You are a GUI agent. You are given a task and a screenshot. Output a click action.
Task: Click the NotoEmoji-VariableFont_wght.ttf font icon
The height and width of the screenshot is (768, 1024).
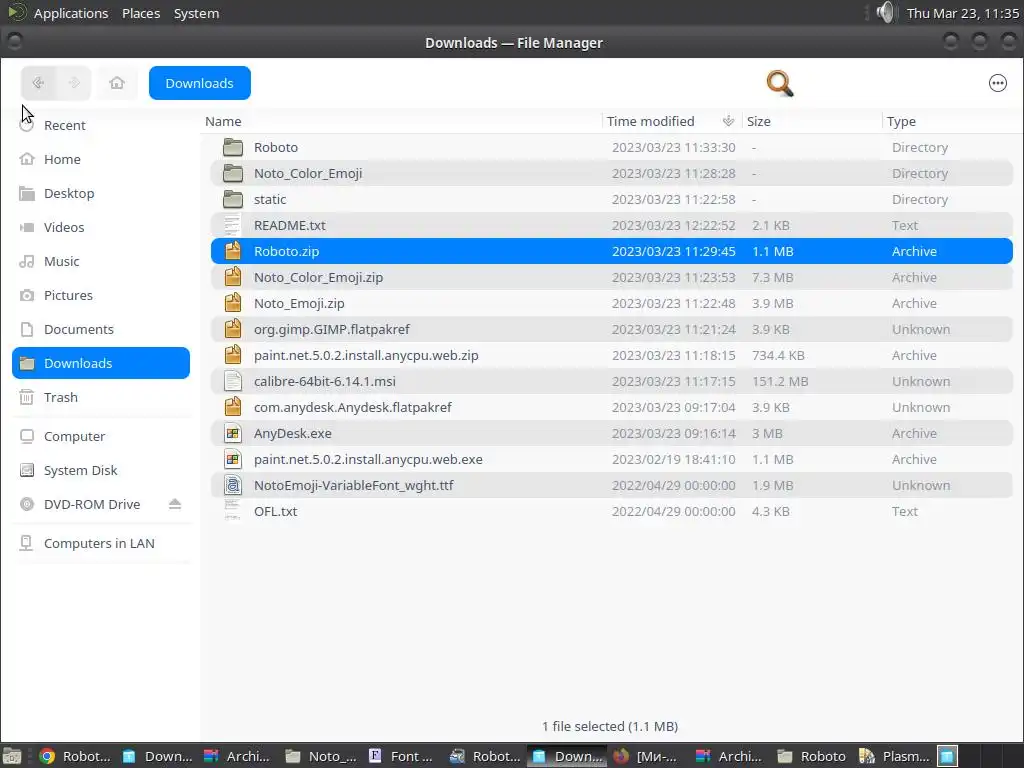pyautogui.click(x=232, y=485)
